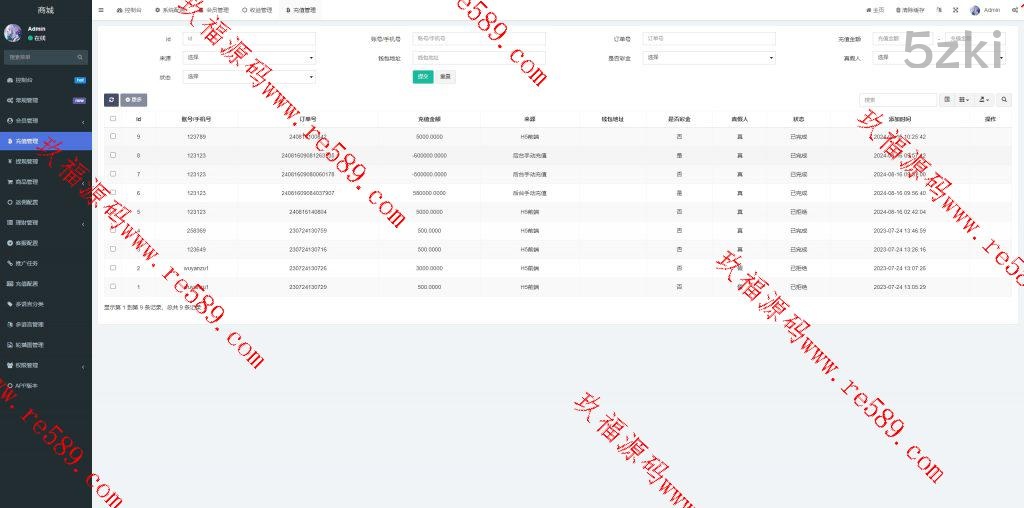Open the 来源 source dropdown filter
The width and height of the screenshot is (1024, 508).
point(249,57)
